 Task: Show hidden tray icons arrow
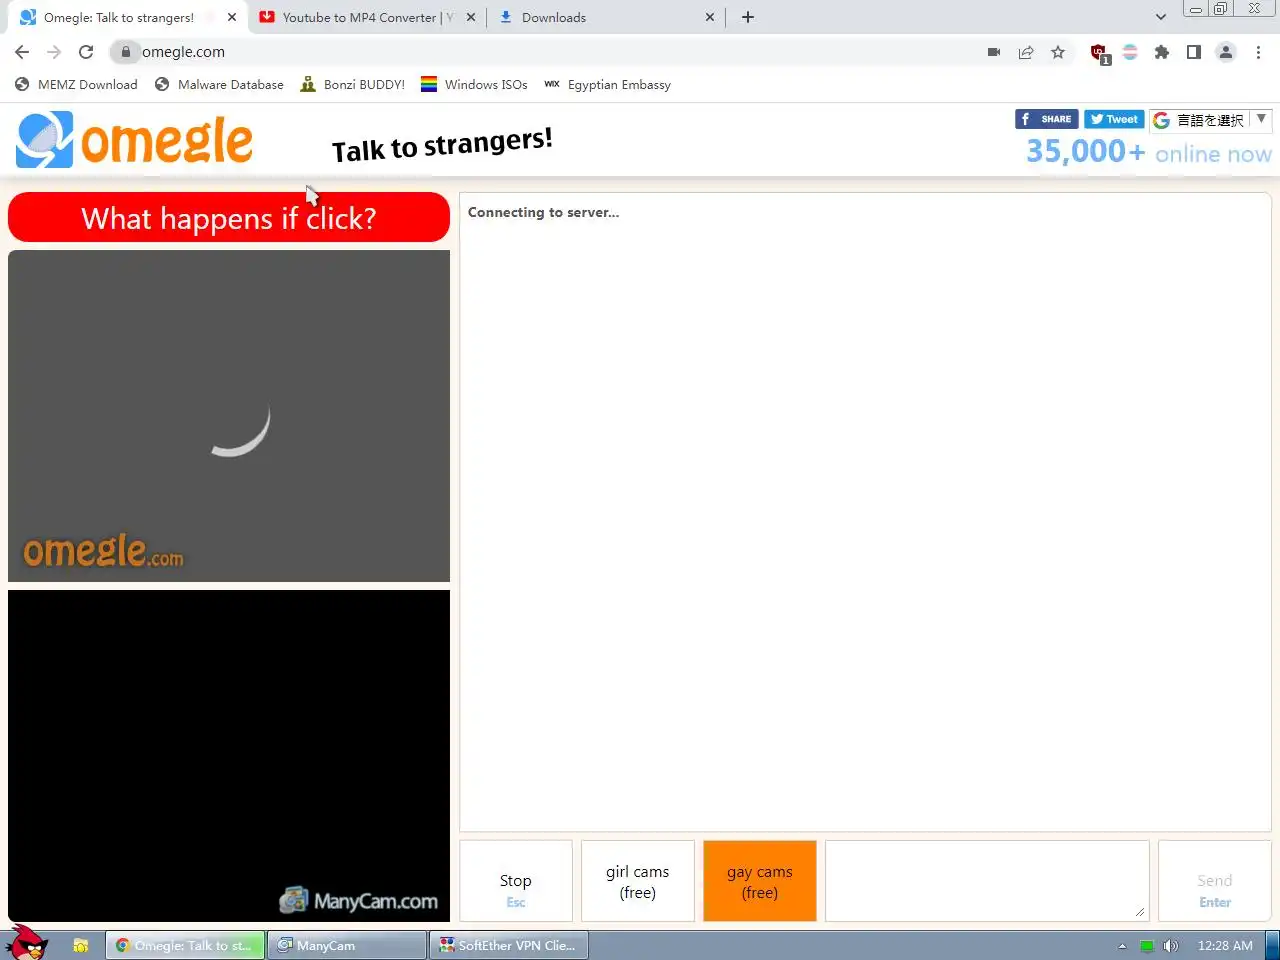1122,945
